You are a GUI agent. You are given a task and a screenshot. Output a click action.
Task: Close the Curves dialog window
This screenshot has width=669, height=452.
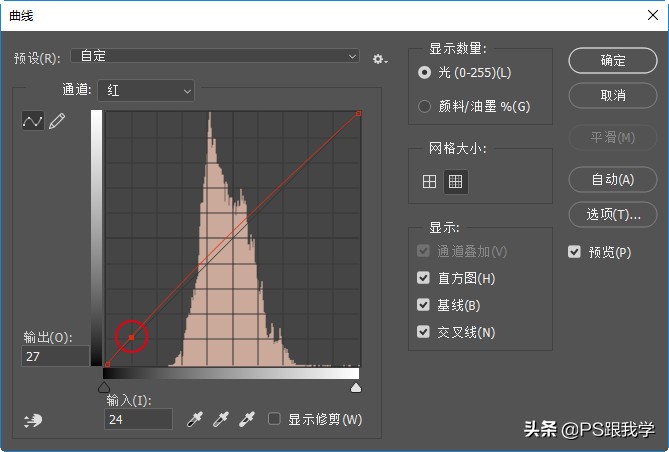[652, 15]
